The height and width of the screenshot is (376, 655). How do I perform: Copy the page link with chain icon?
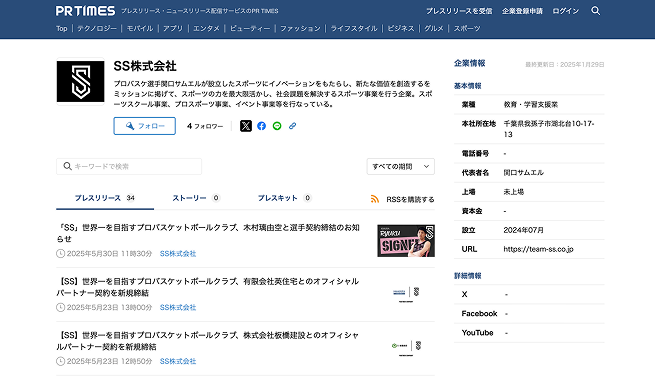(292, 126)
